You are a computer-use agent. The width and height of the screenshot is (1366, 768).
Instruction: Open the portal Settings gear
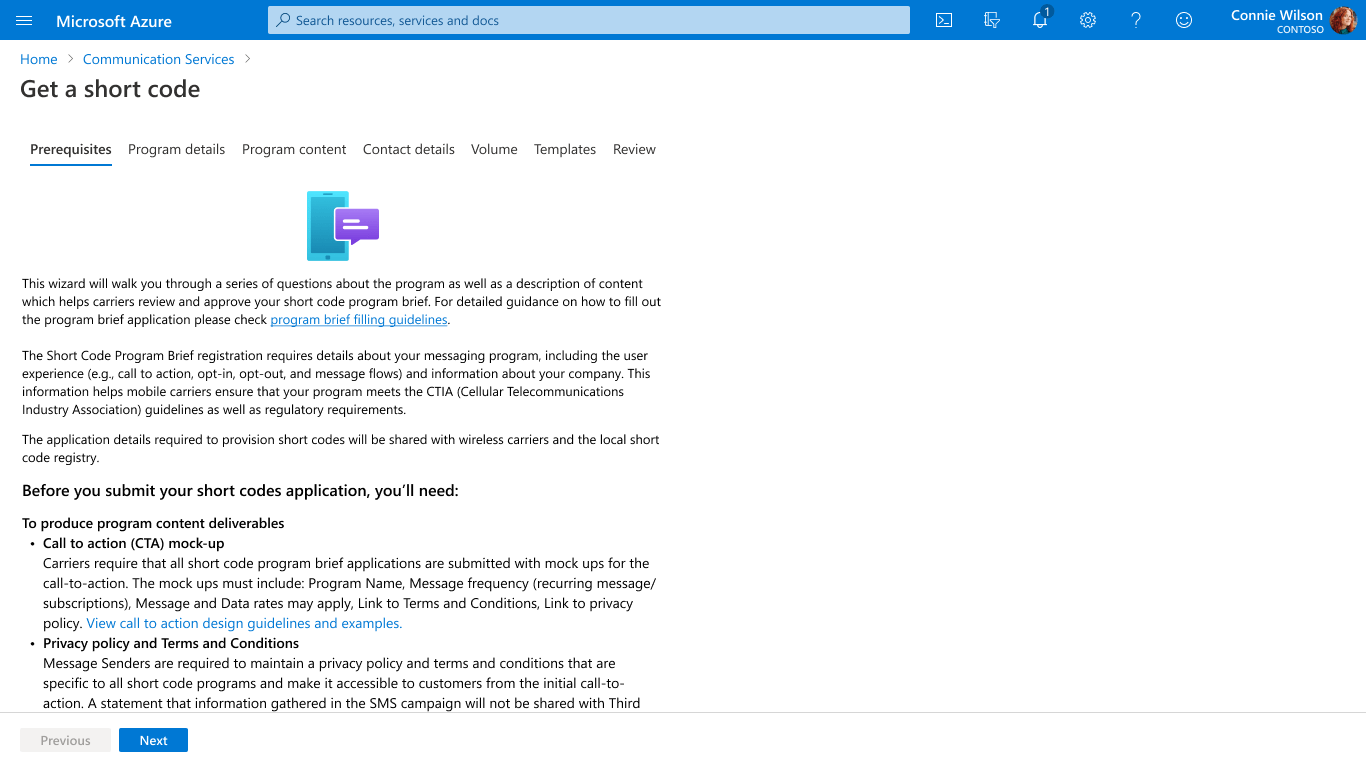point(1087,20)
